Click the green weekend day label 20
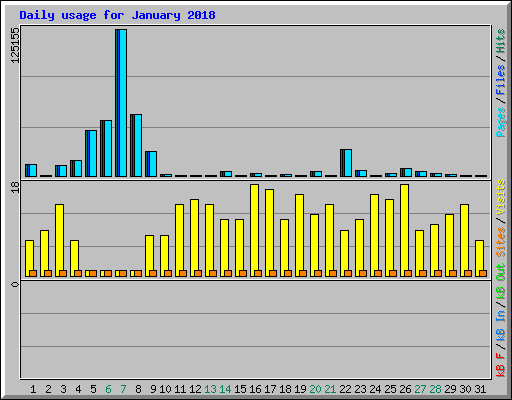The height and width of the screenshot is (400, 512). pyautogui.click(x=315, y=389)
